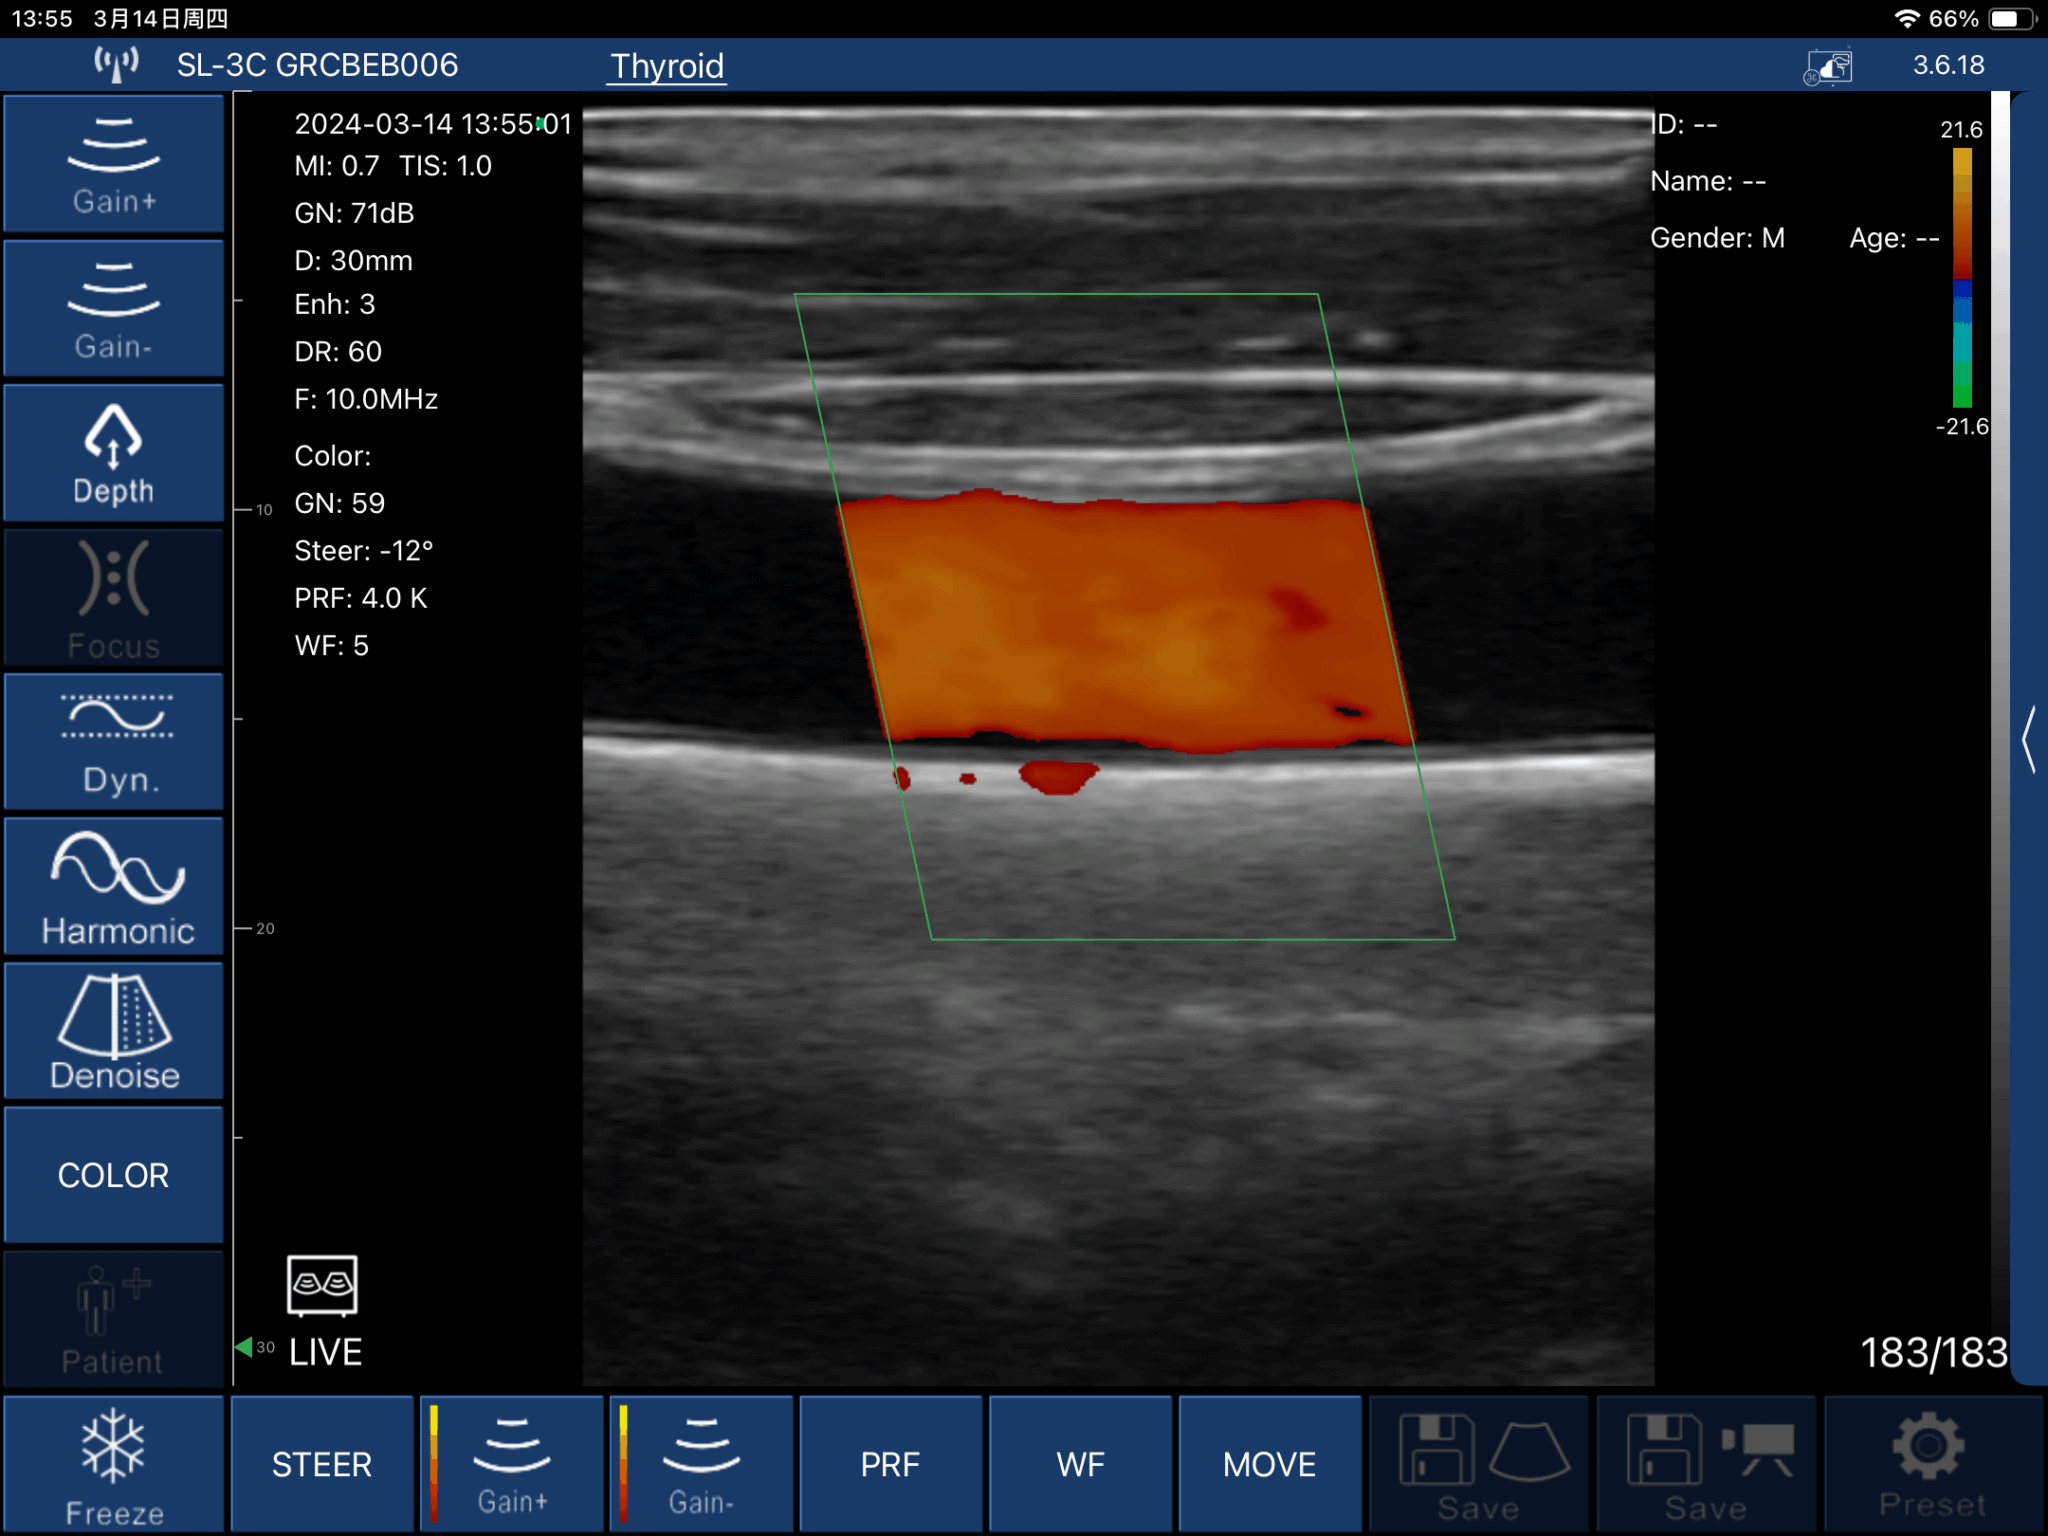Screen dimensions: 2048x1536
Task: Activate the Denoise function
Action: [x=113, y=1031]
